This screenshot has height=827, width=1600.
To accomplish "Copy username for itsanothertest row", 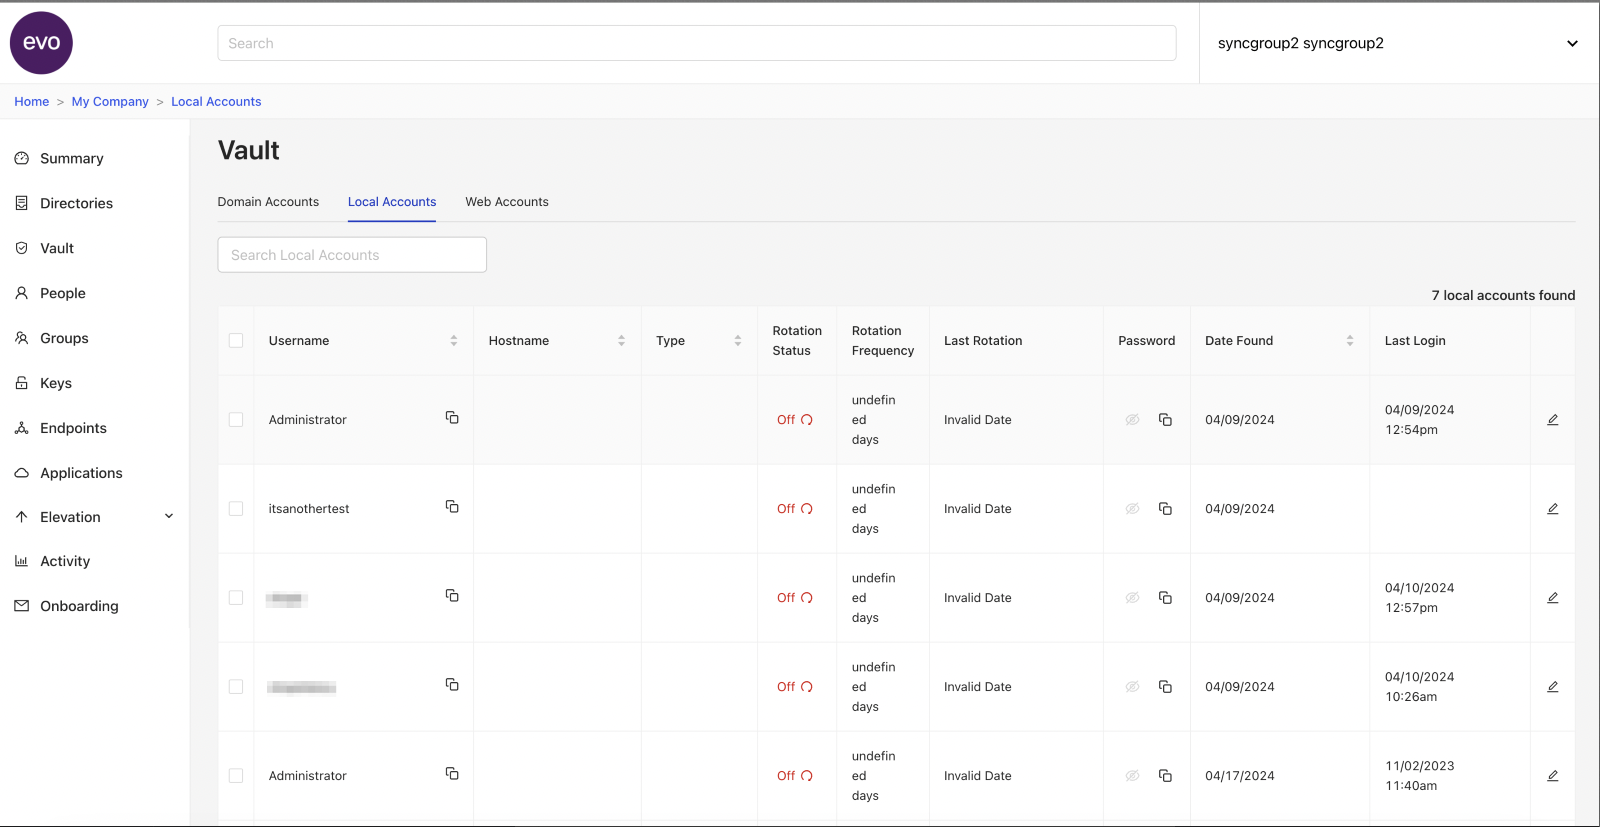I will click(452, 507).
